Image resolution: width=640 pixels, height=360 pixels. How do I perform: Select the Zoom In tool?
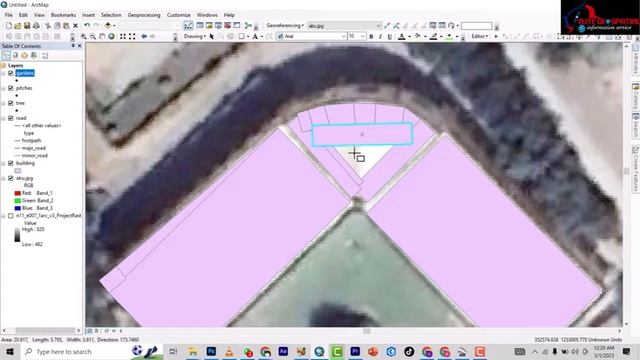click(x=84, y=36)
